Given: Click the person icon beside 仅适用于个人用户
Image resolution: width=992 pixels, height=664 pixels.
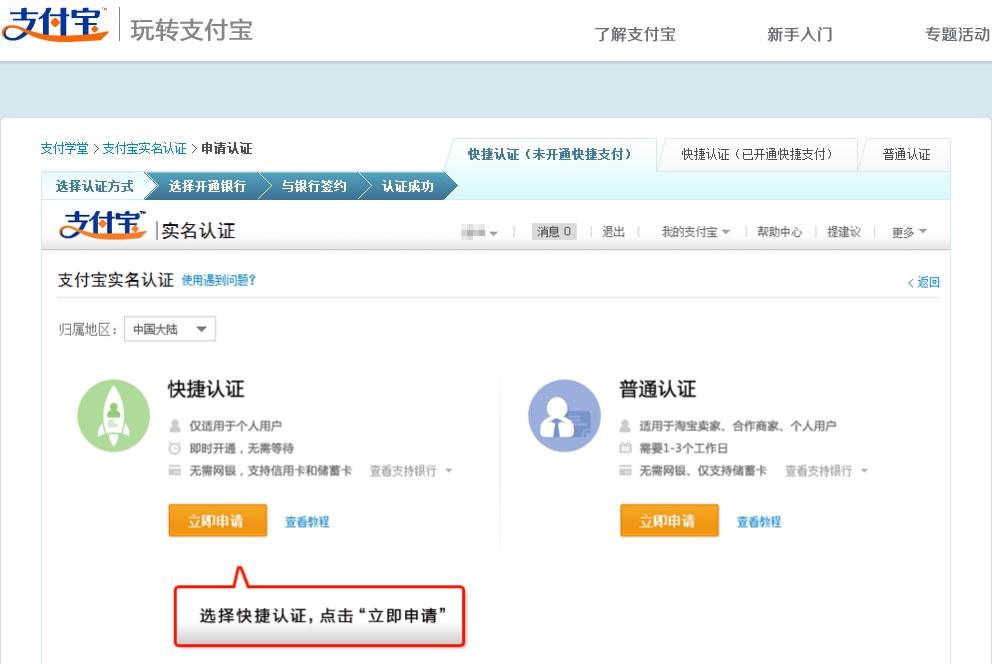Looking at the screenshot, I should (175, 426).
